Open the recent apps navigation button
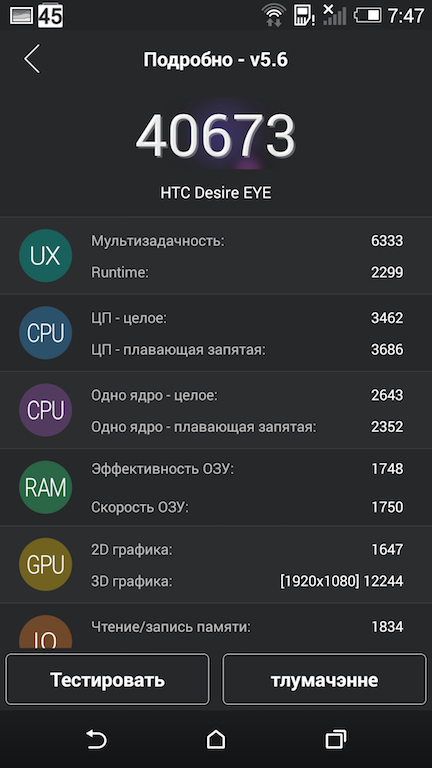 tap(336, 739)
